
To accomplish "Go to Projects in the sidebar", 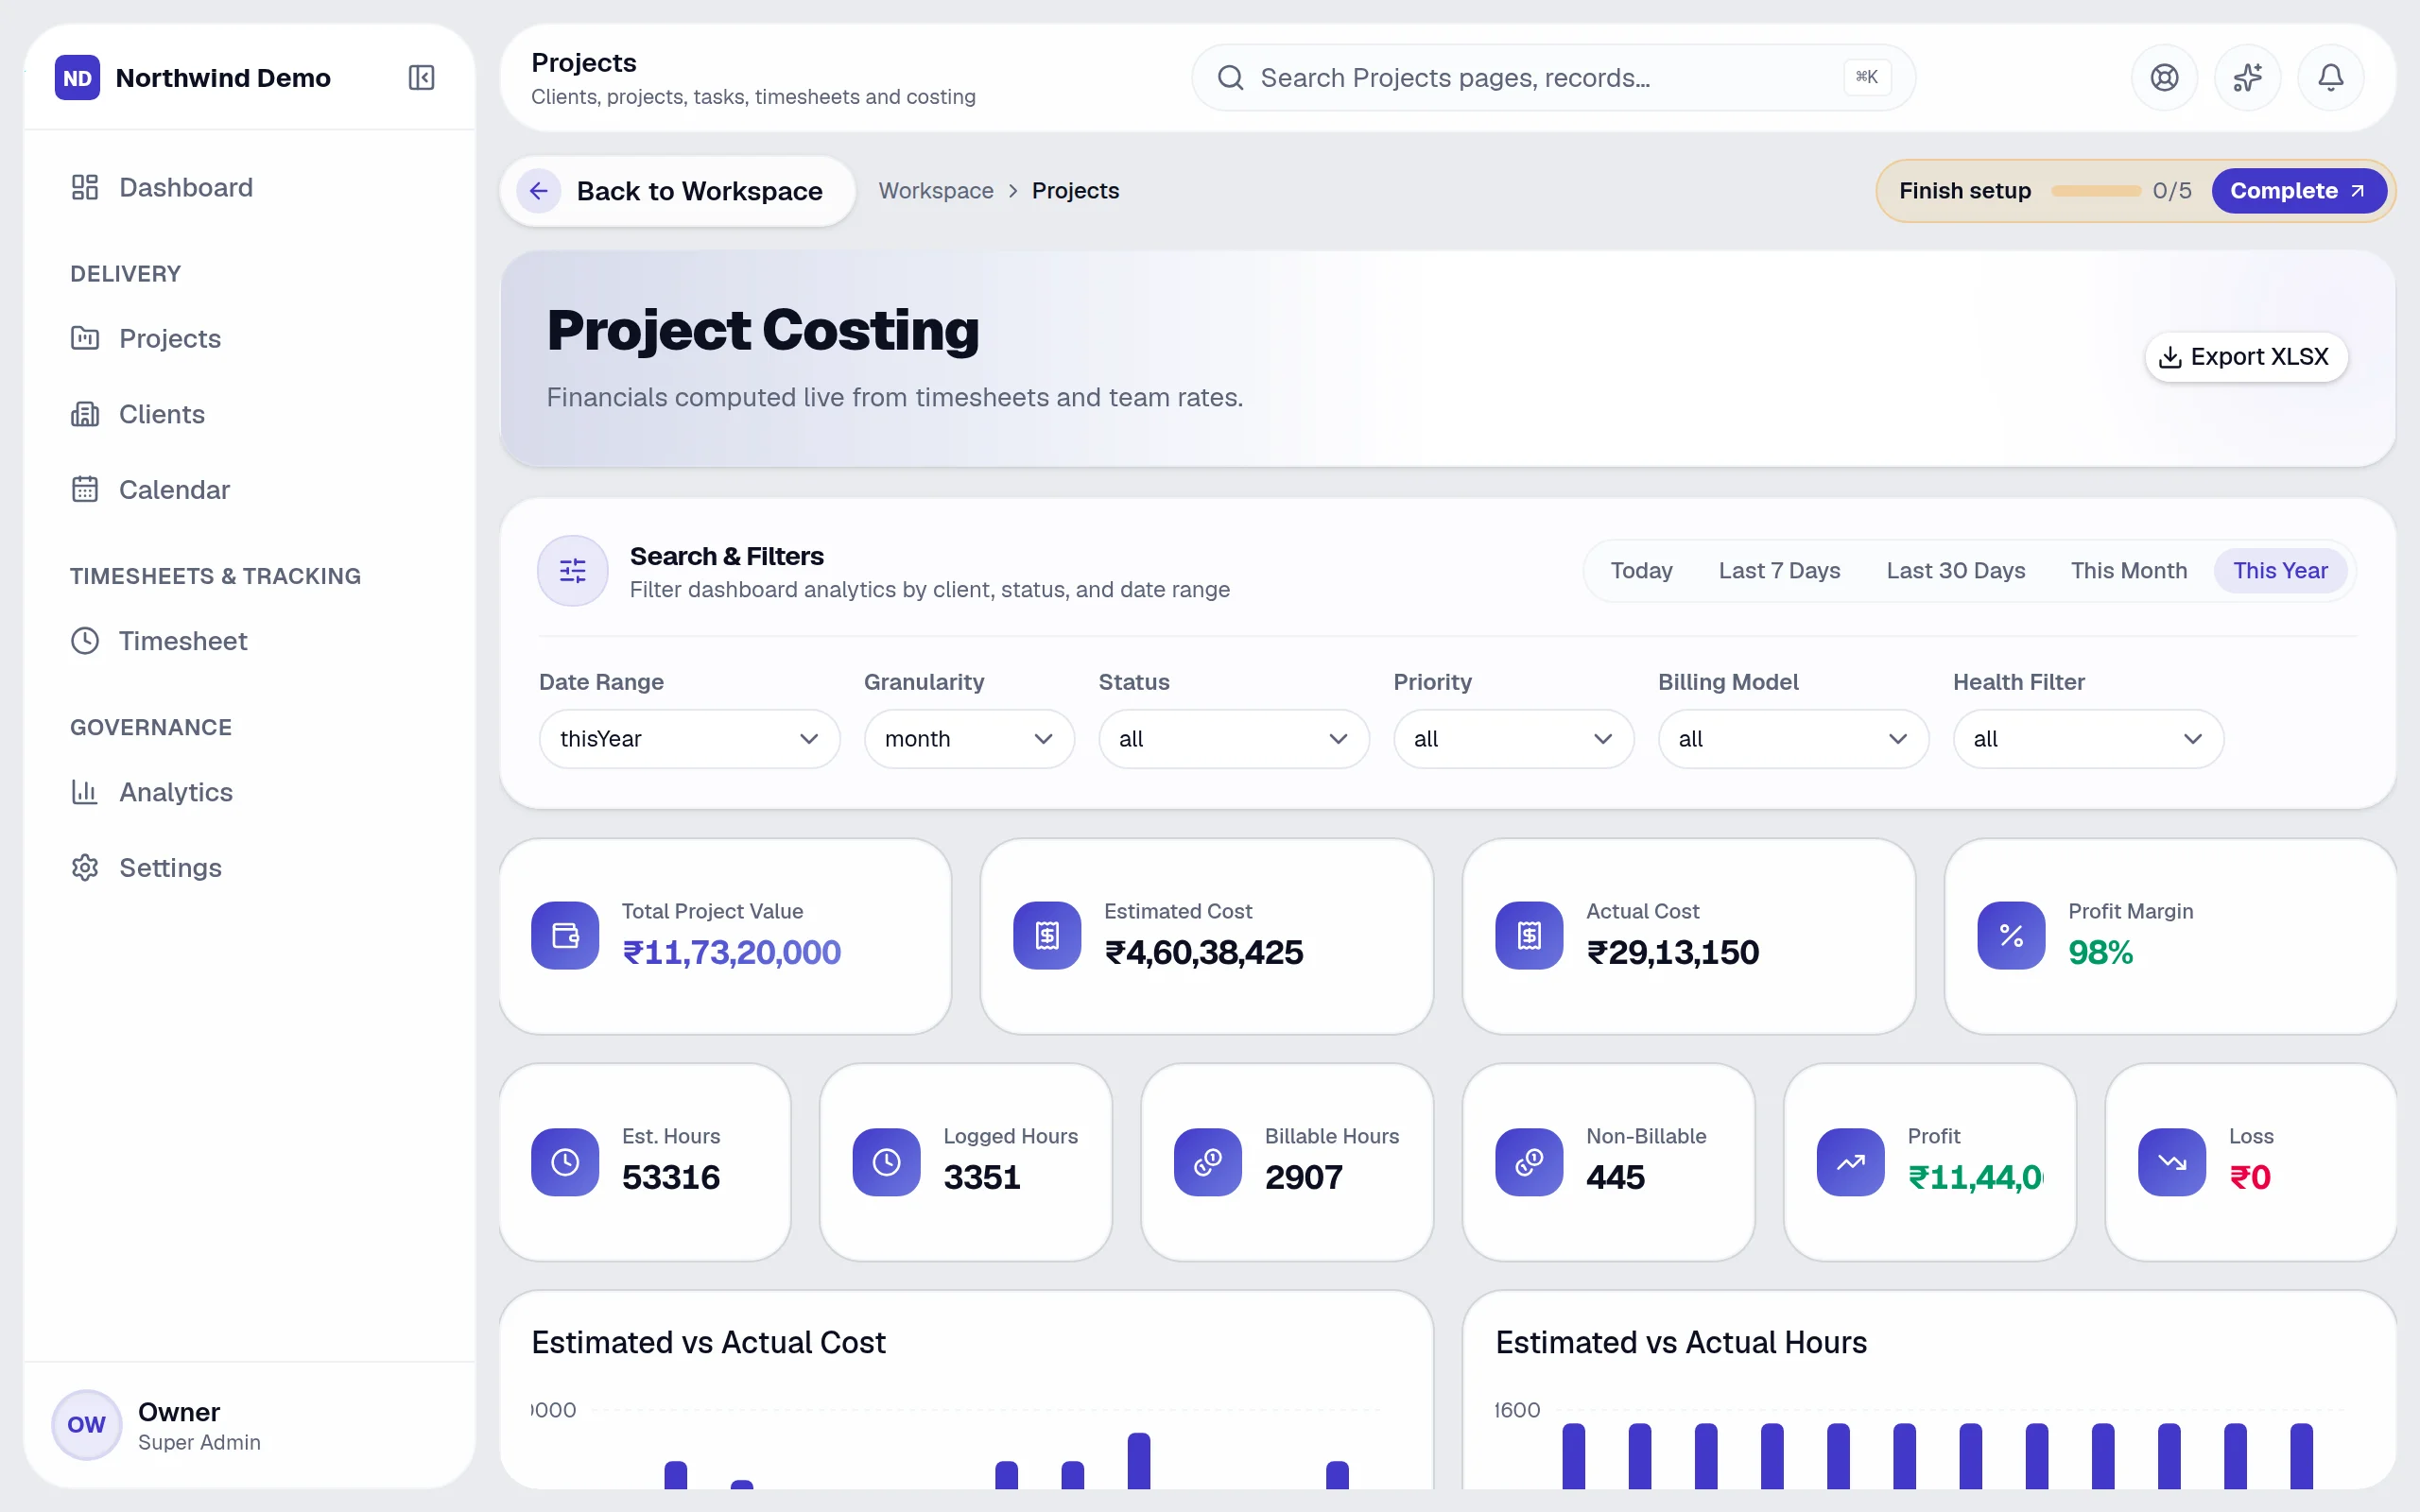I will [x=250, y=338].
